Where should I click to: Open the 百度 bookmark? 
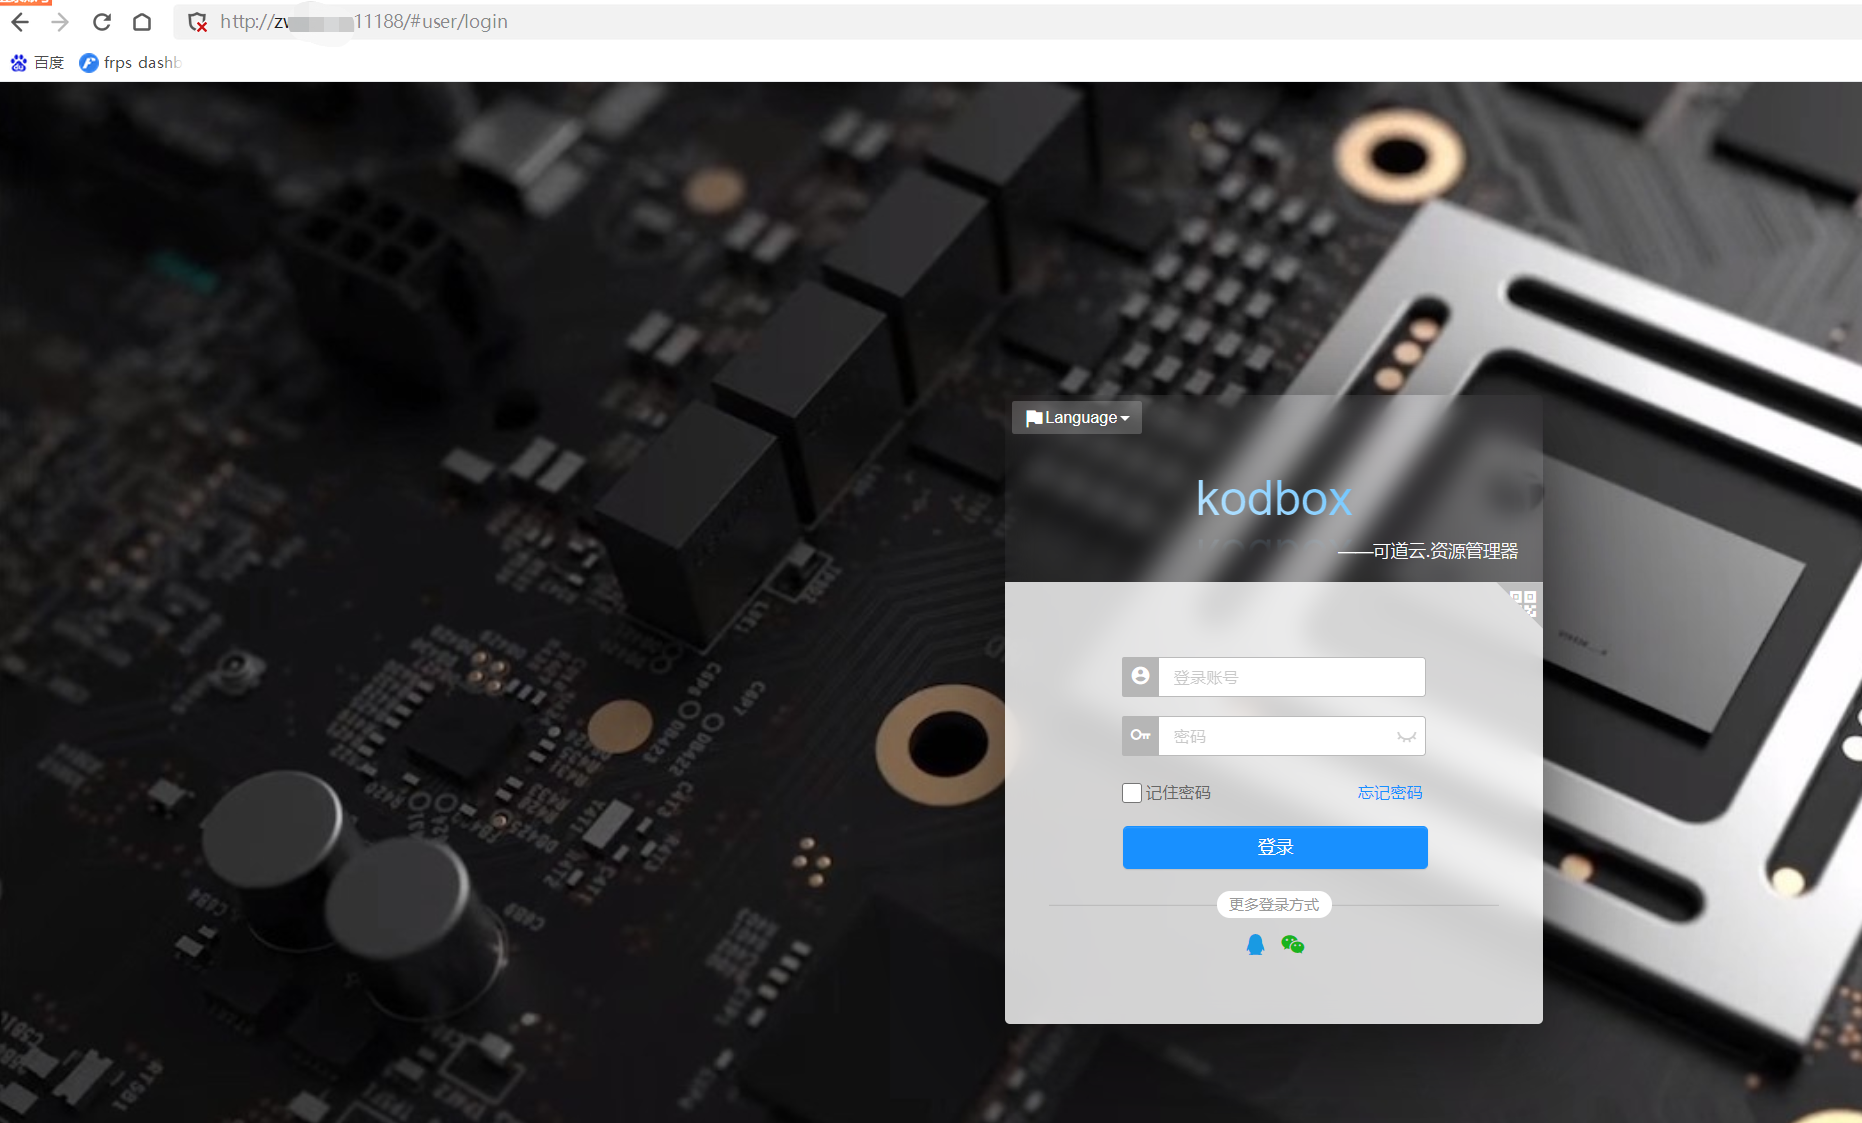(37, 63)
